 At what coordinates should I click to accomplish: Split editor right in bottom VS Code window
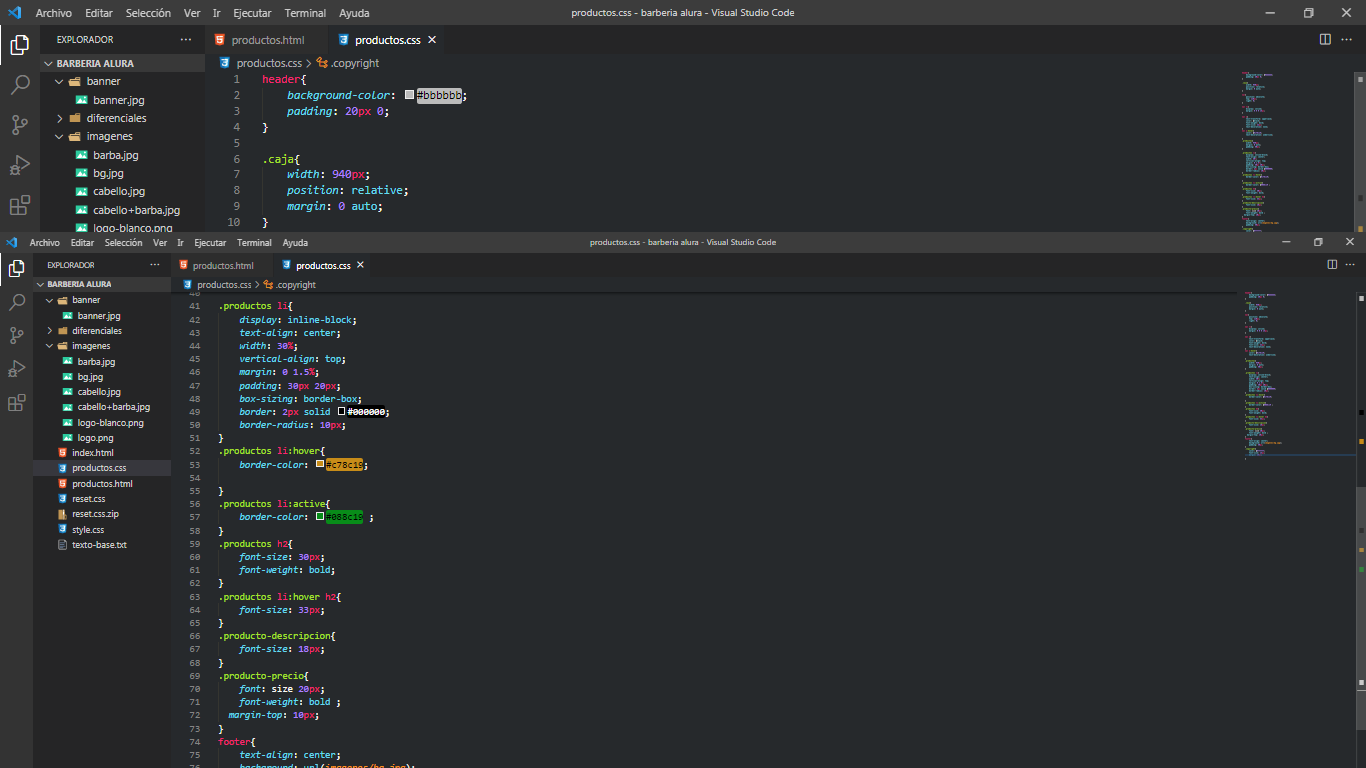tap(1332, 265)
